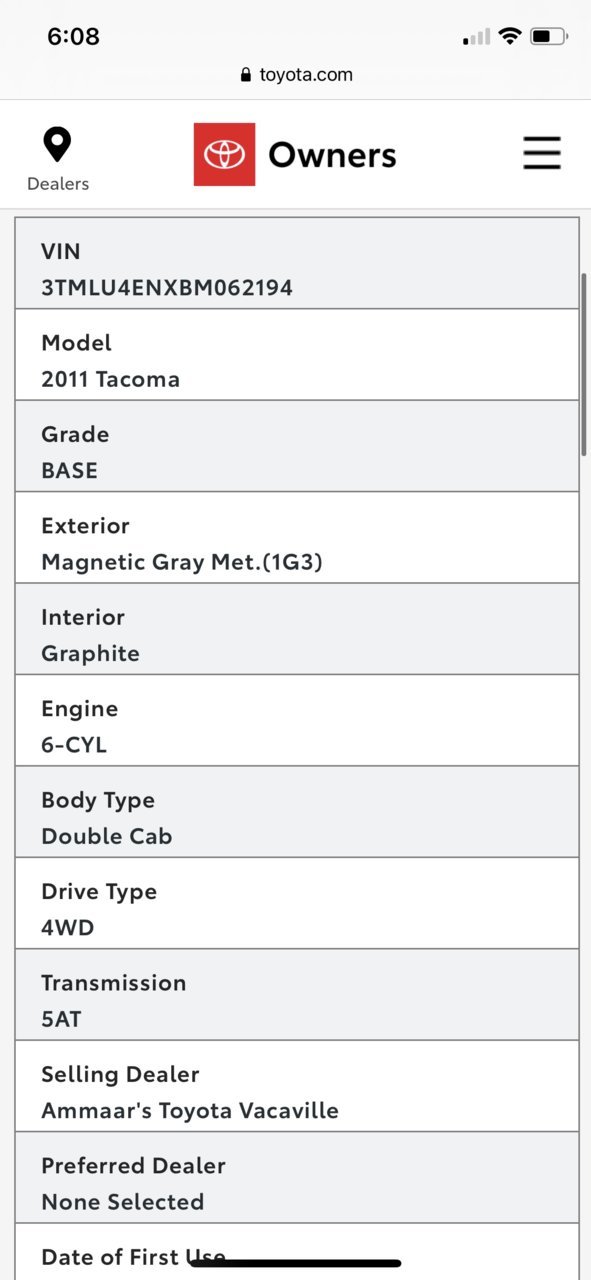Tap the padlock icon beside toyota.com
This screenshot has width=591, height=1280.
pos(246,75)
